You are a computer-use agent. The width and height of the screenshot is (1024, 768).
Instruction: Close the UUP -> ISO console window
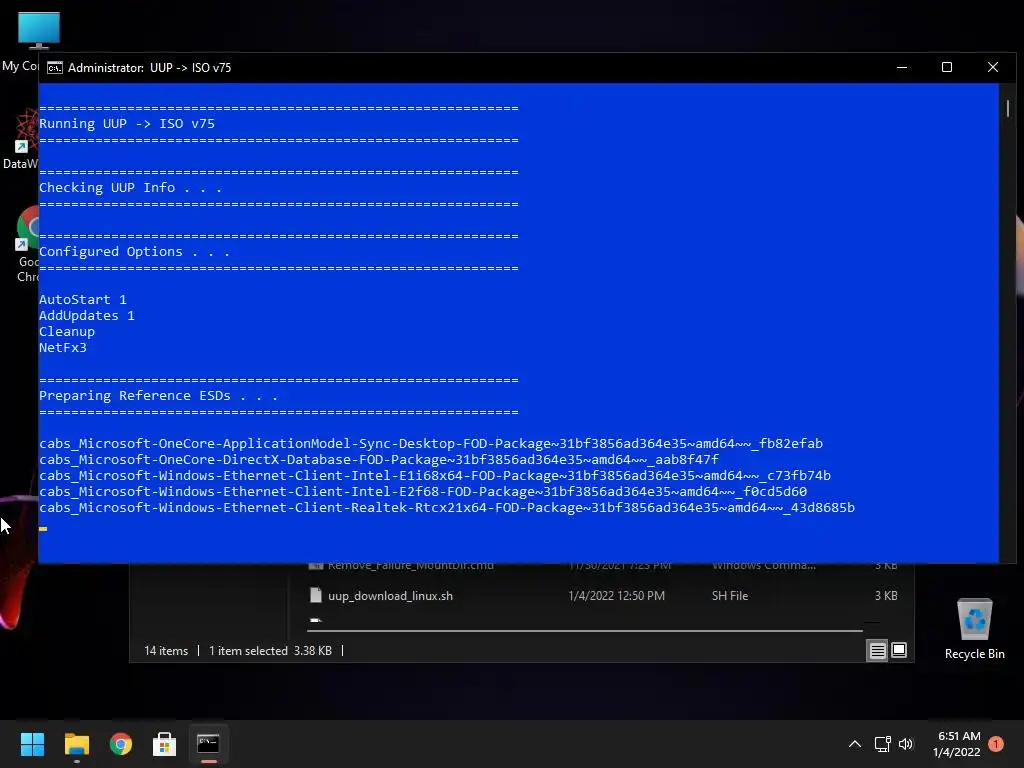click(993, 67)
